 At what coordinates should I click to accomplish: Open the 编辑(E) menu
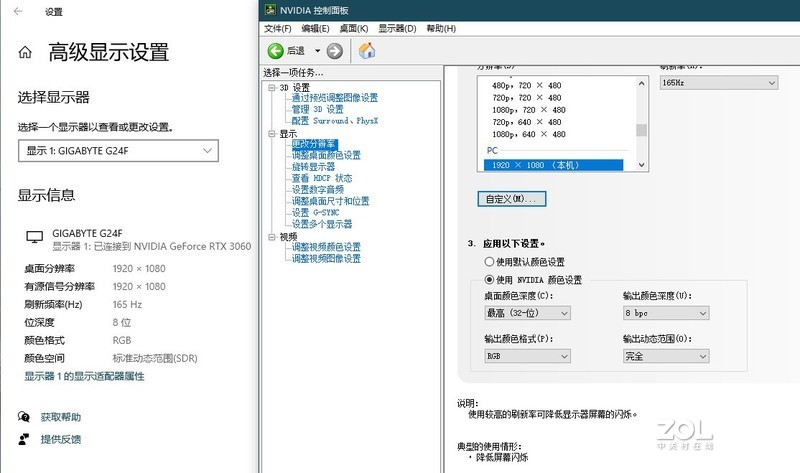tap(315, 29)
